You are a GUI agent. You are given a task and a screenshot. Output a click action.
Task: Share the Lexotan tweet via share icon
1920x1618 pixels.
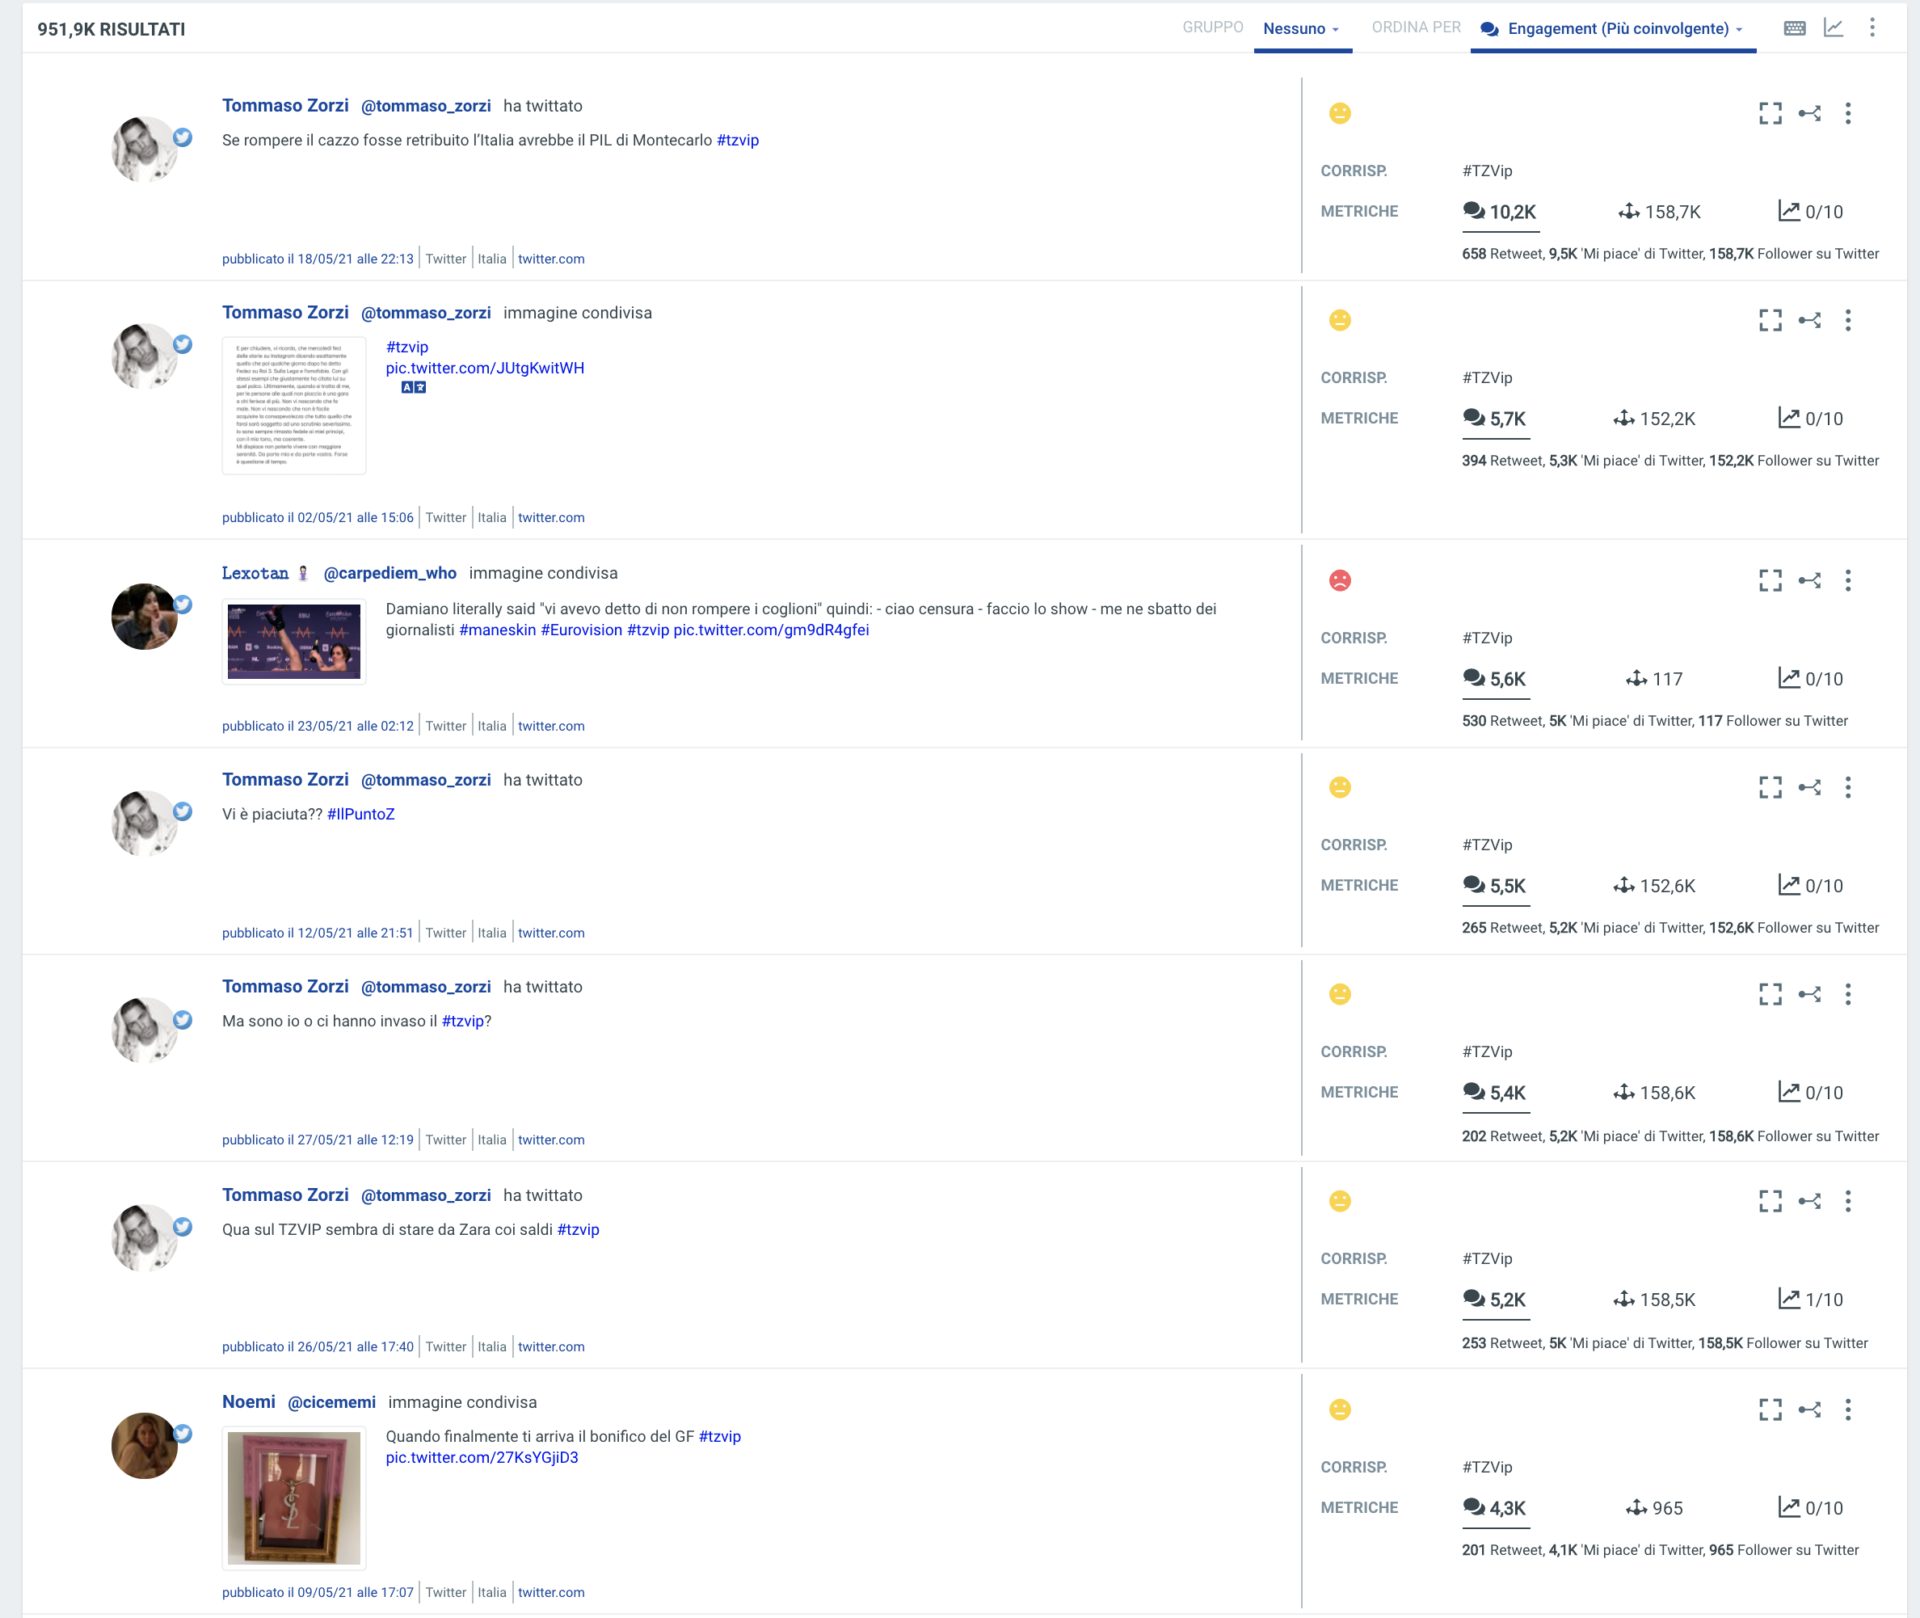(1809, 580)
